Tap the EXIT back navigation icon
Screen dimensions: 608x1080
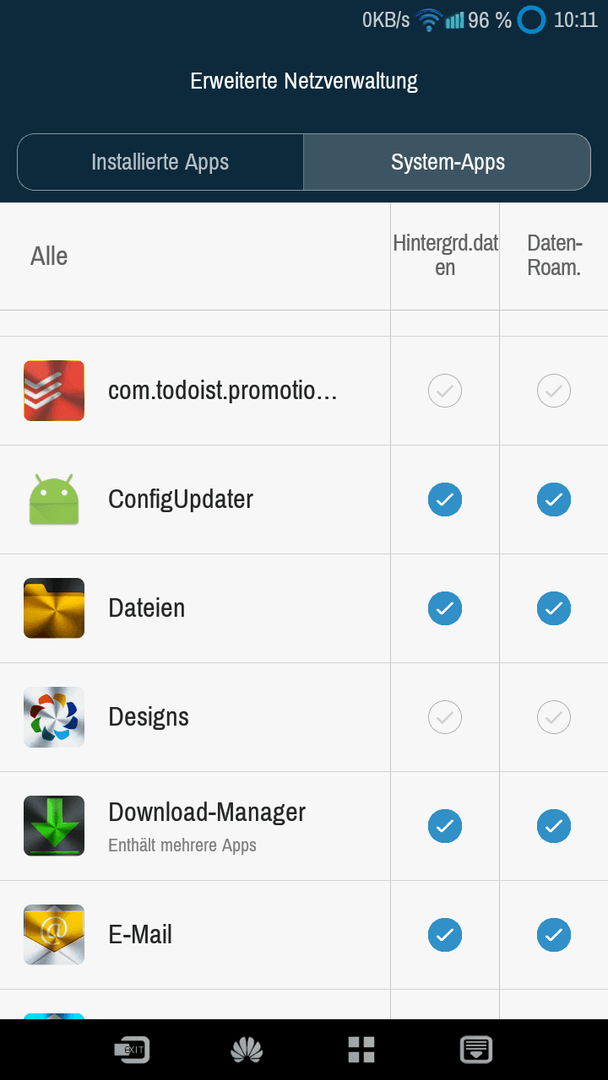pos(132,1050)
